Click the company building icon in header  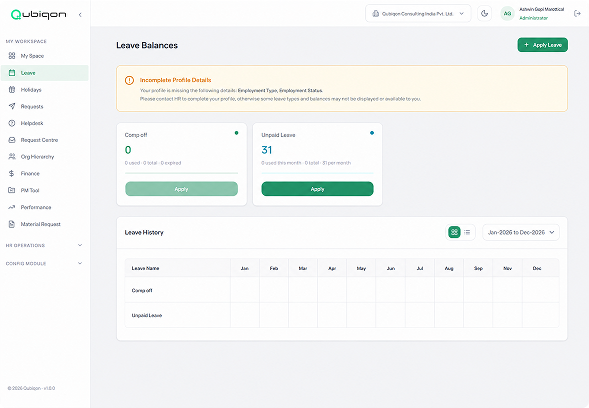tap(375, 14)
